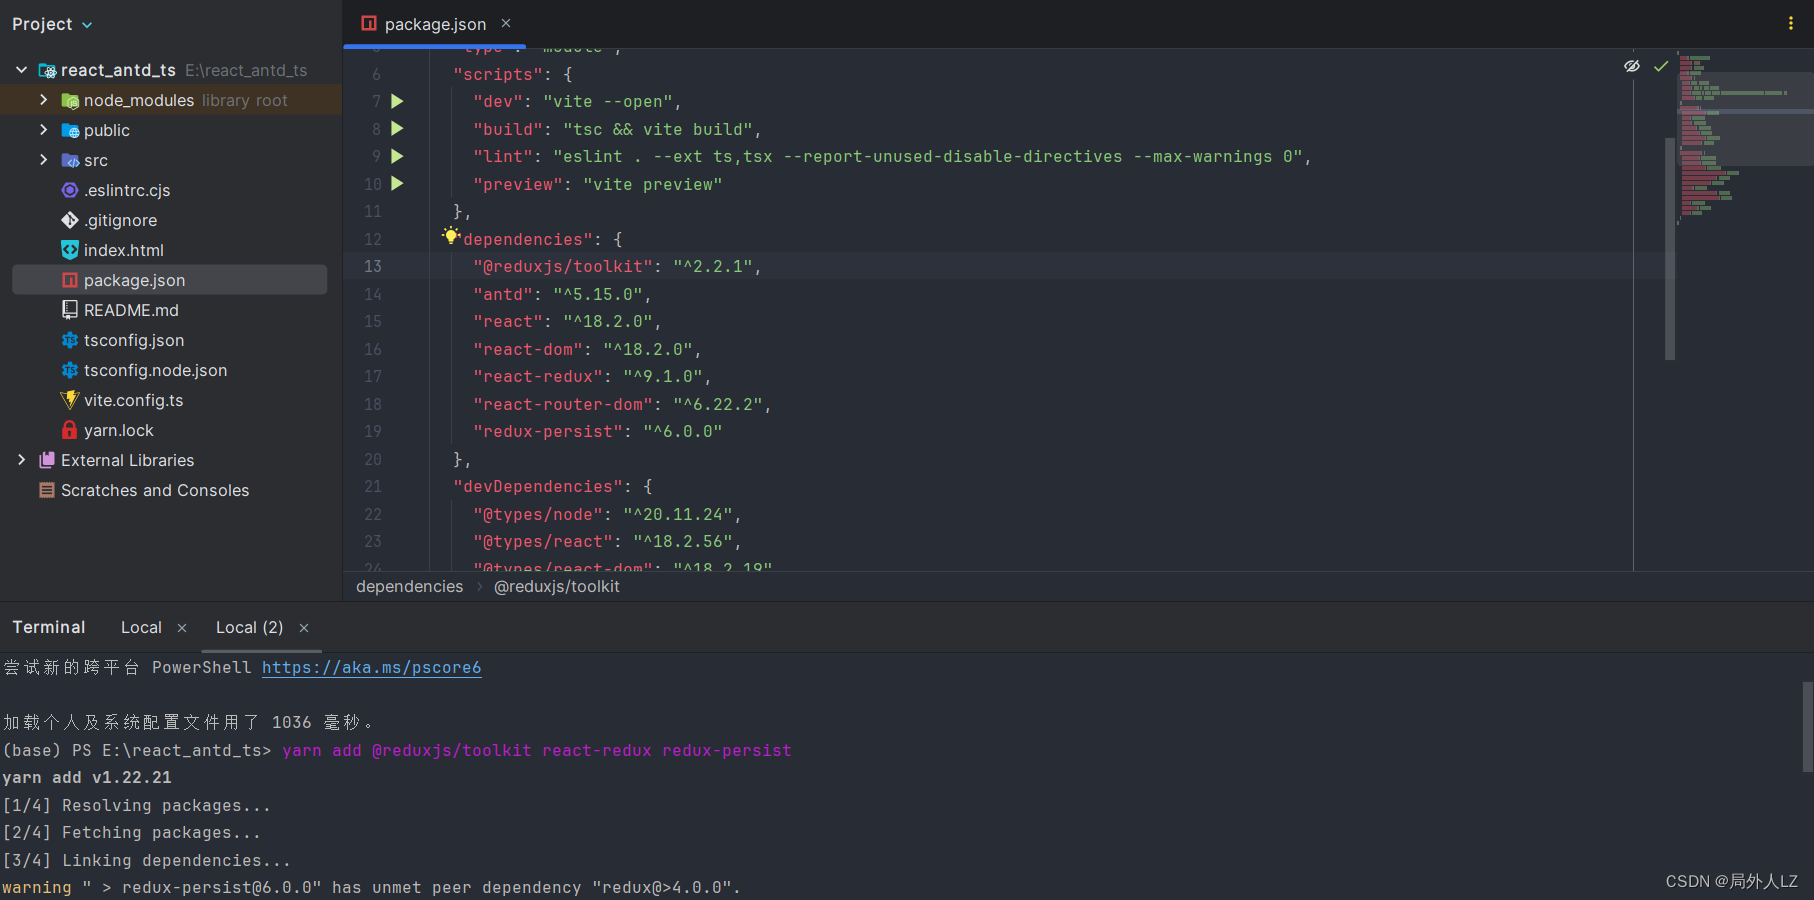Screen dimensions: 1814x900
Task: Click the index.html file icon
Action: pos(70,250)
